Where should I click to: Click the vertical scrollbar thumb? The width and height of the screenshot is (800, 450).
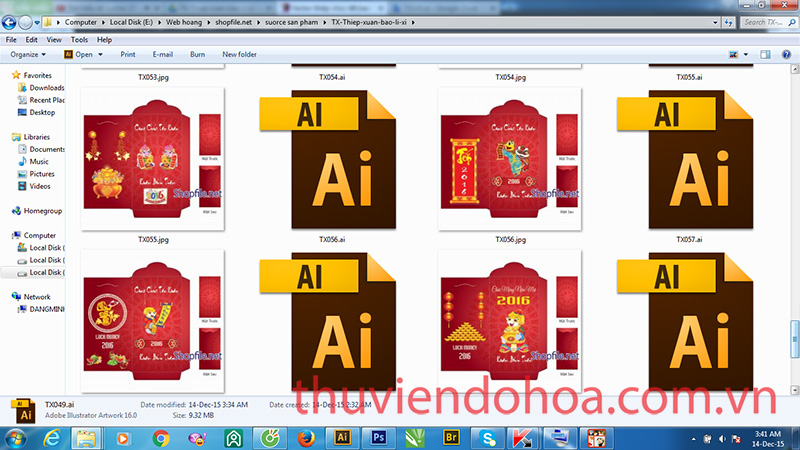795,339
